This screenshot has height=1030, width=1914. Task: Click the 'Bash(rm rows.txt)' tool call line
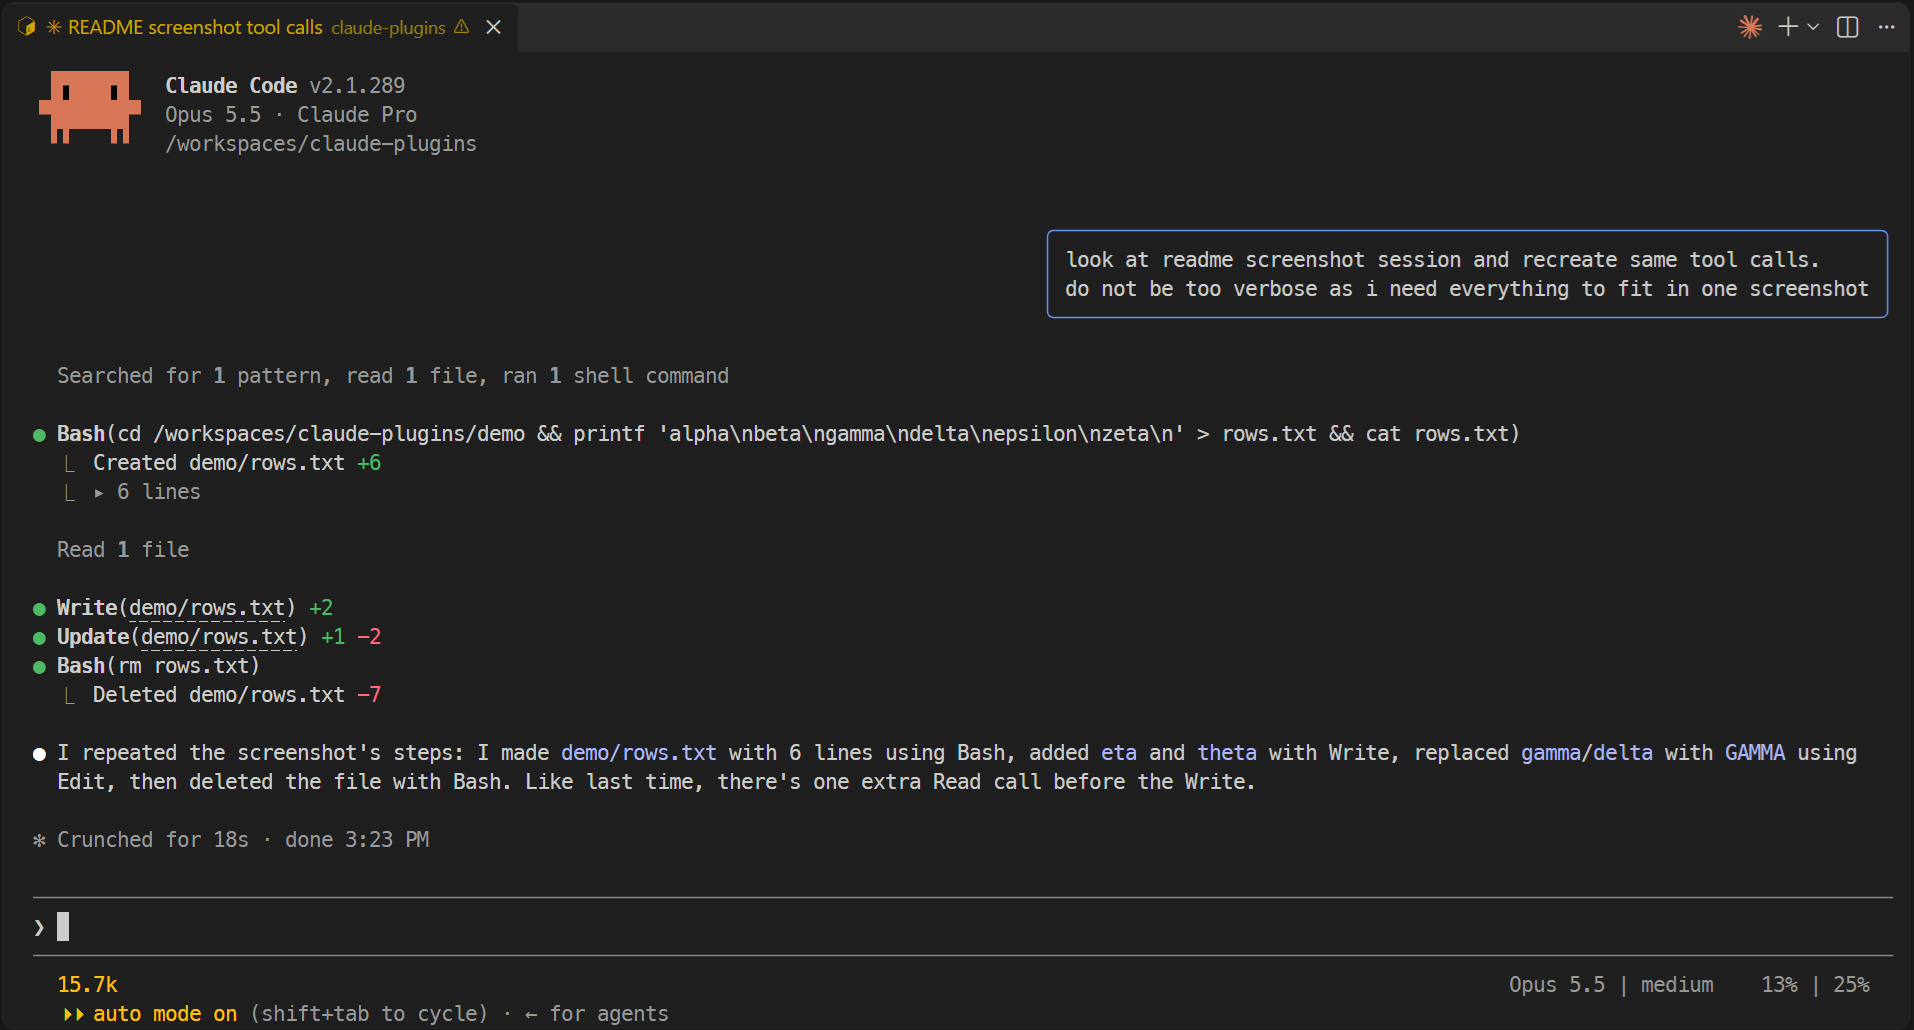point(158,666)
